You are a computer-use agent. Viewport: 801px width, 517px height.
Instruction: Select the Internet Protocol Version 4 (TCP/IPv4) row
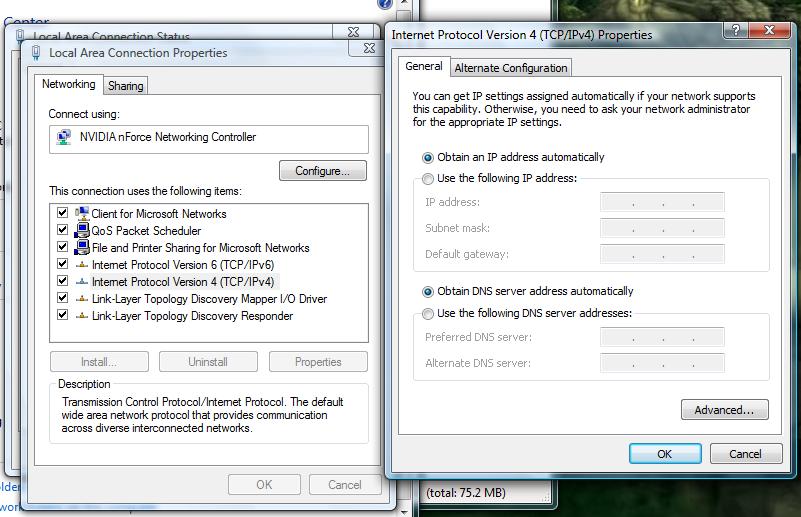(183, 281)
